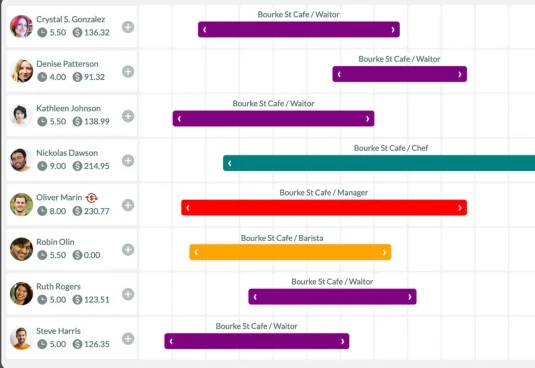The width and height of the screenshot is (535, 368).
Task: Click right handle of Denise's Waitor shift
Action: pos(460,74)
